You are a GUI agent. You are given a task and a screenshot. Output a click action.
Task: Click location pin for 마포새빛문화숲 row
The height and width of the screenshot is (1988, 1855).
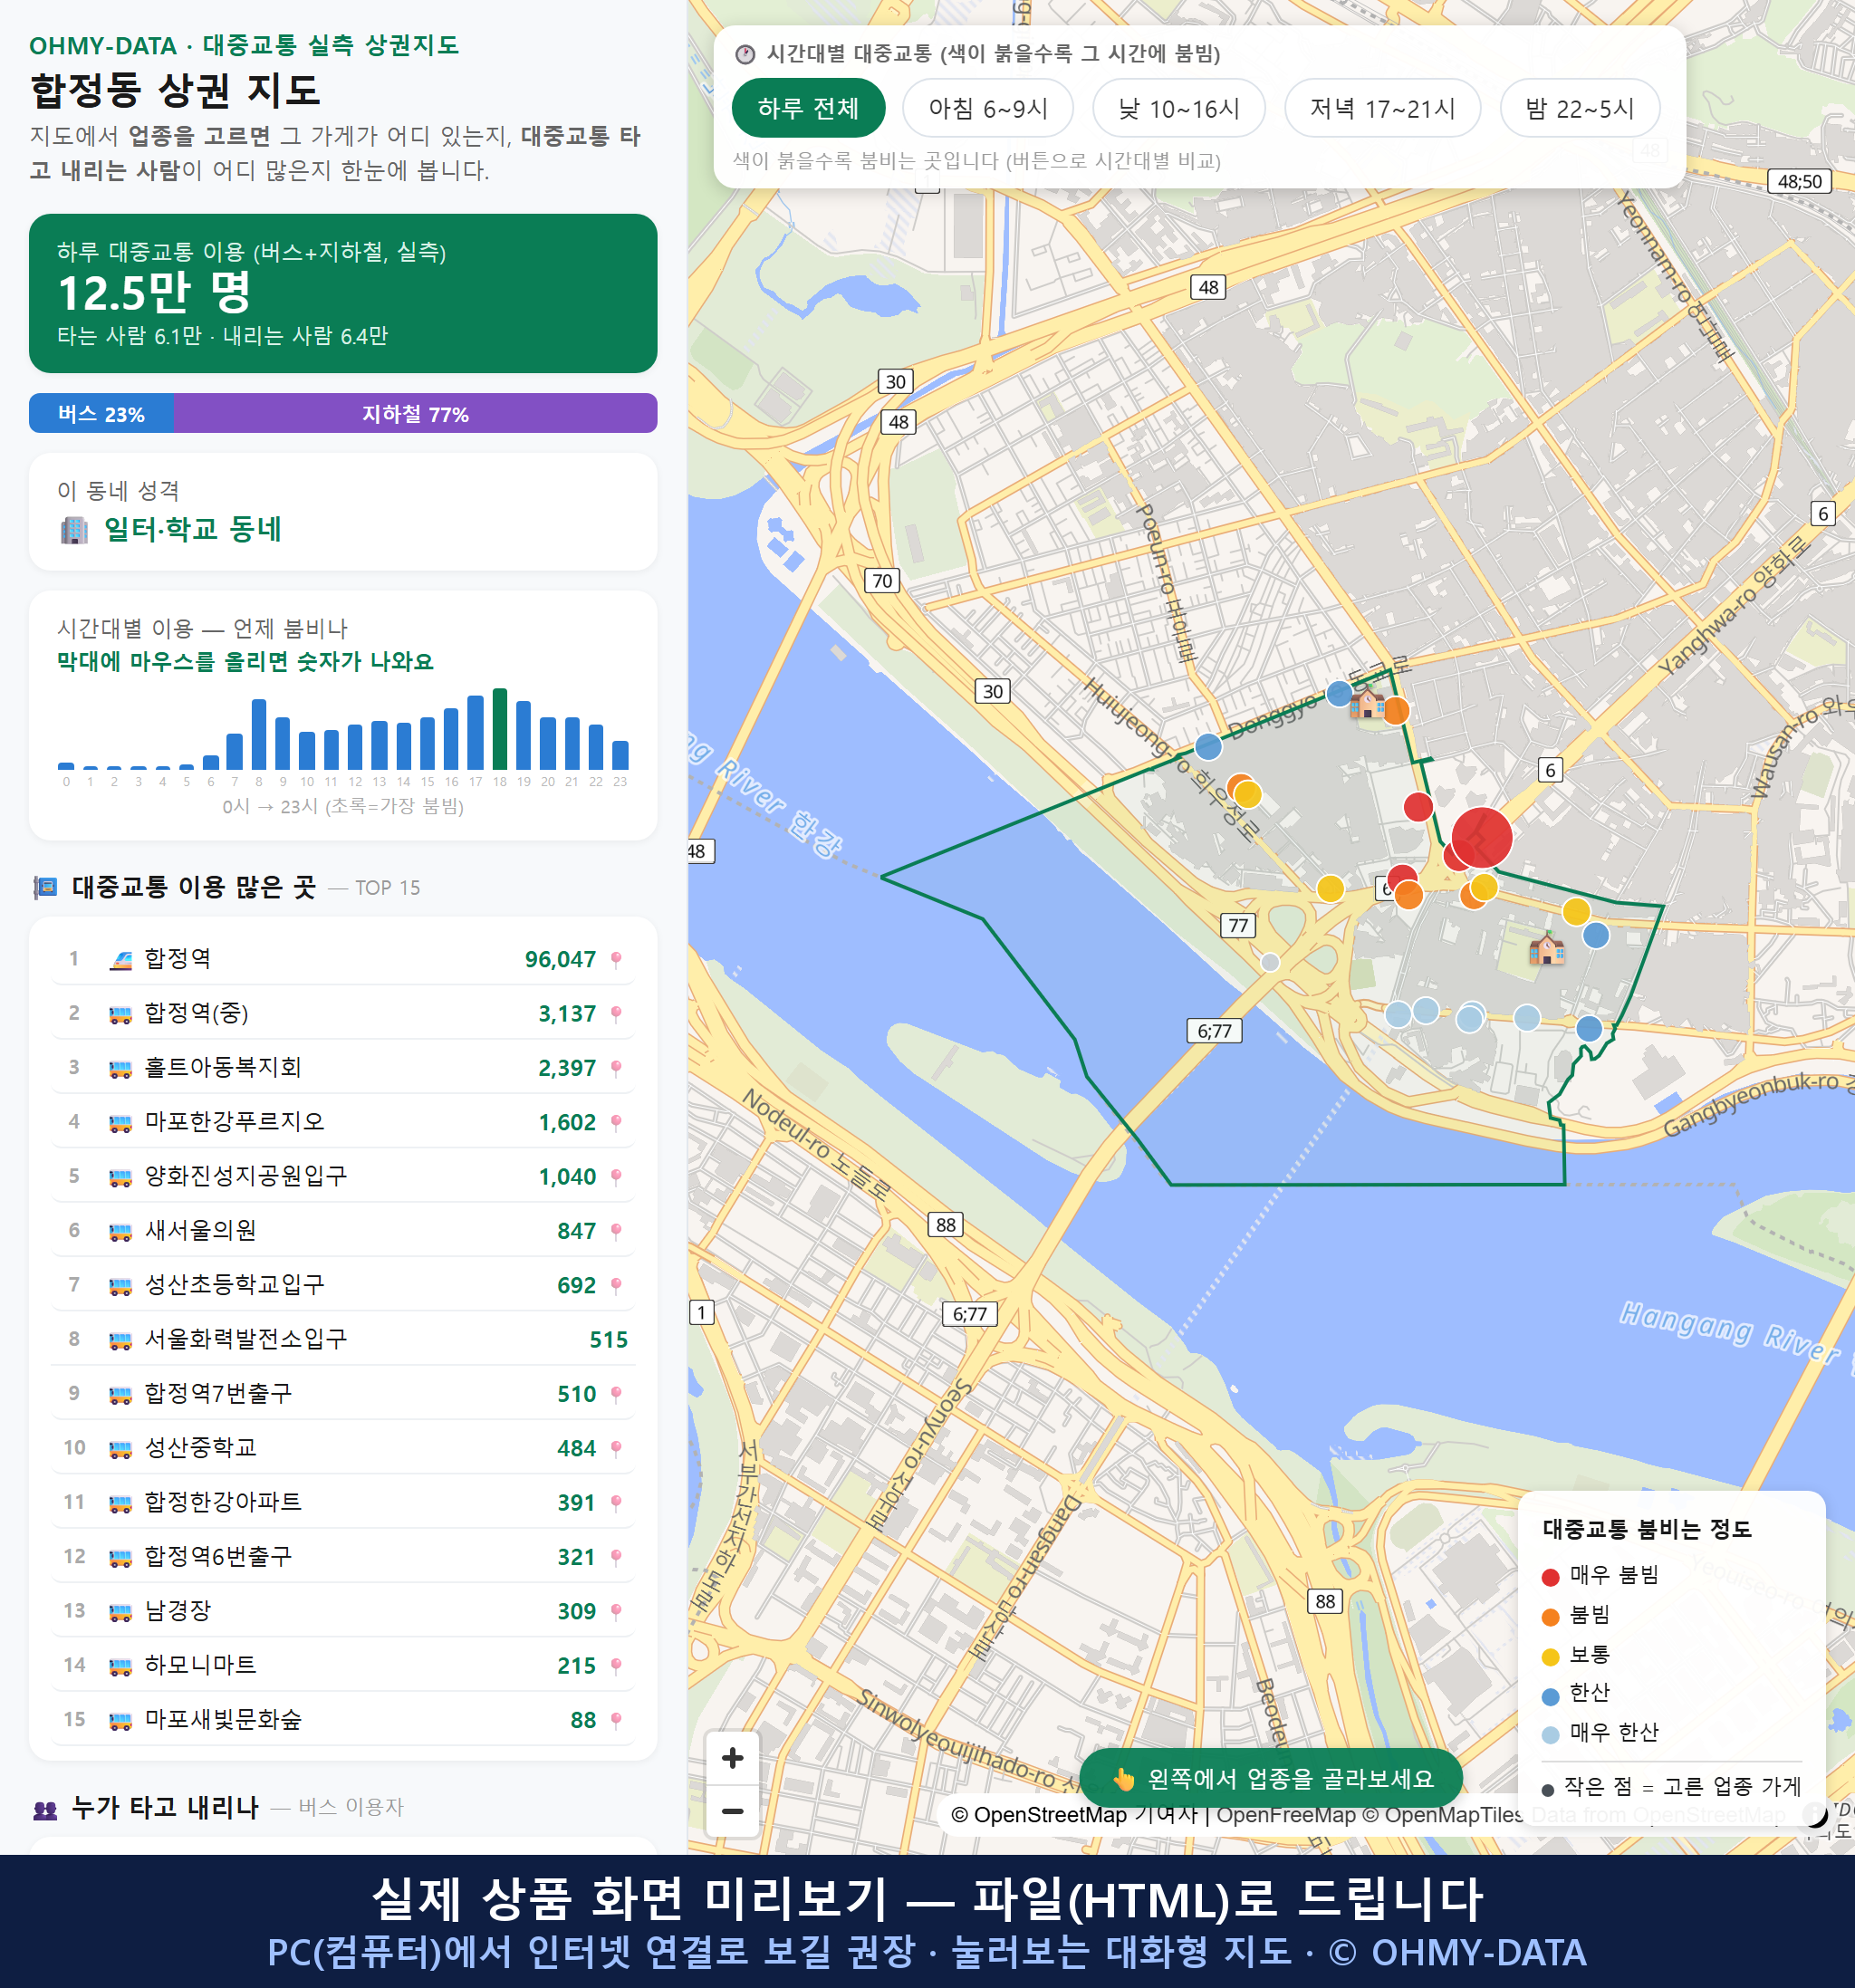616,1720
